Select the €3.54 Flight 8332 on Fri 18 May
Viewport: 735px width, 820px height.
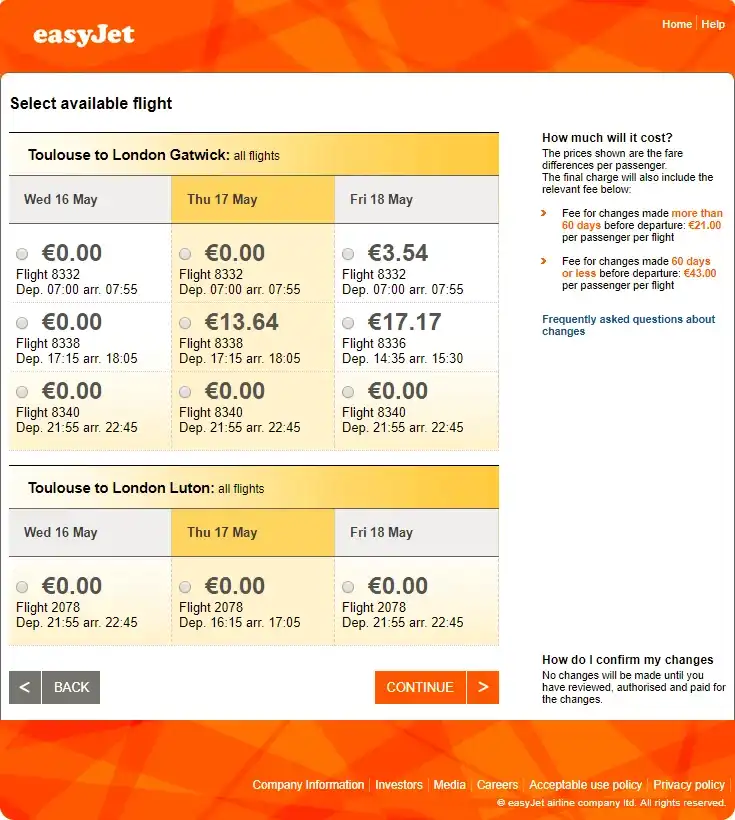348,253
